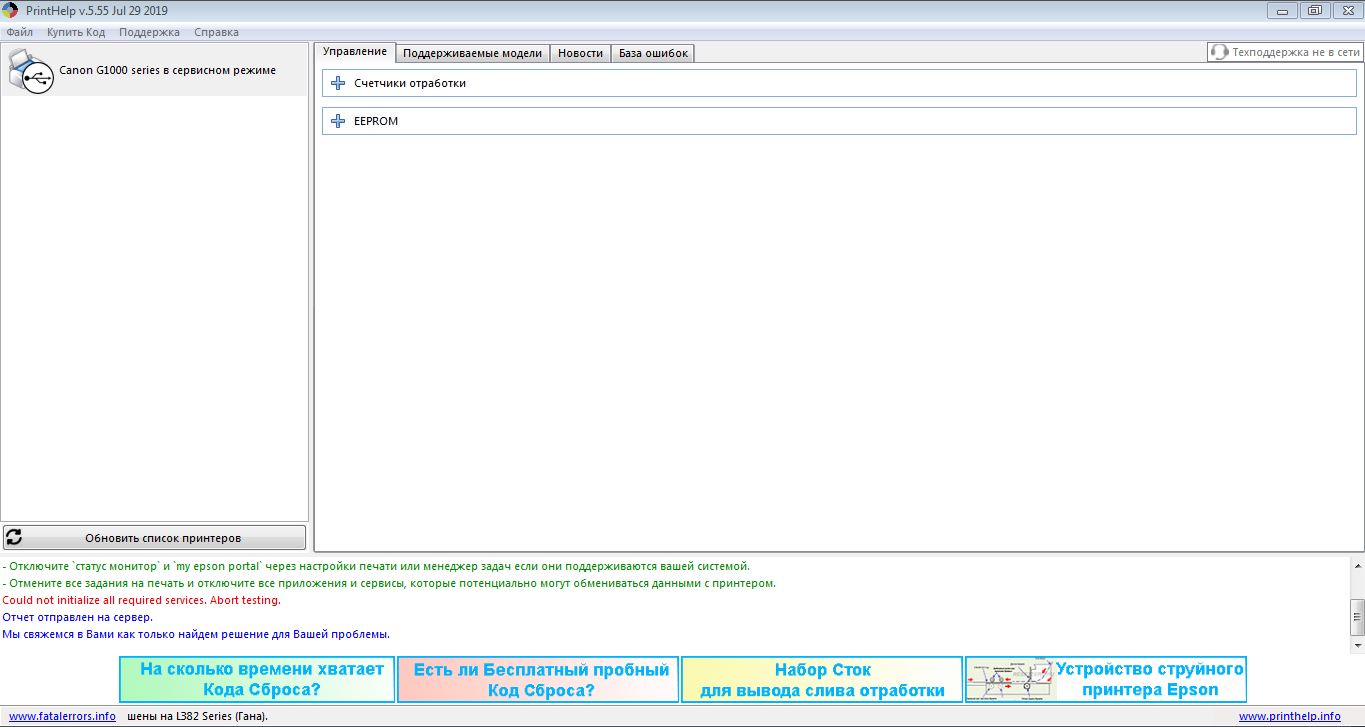Click the 'Отключите статус монитор' log line
1365x727 pixels.
pos(376,566)
